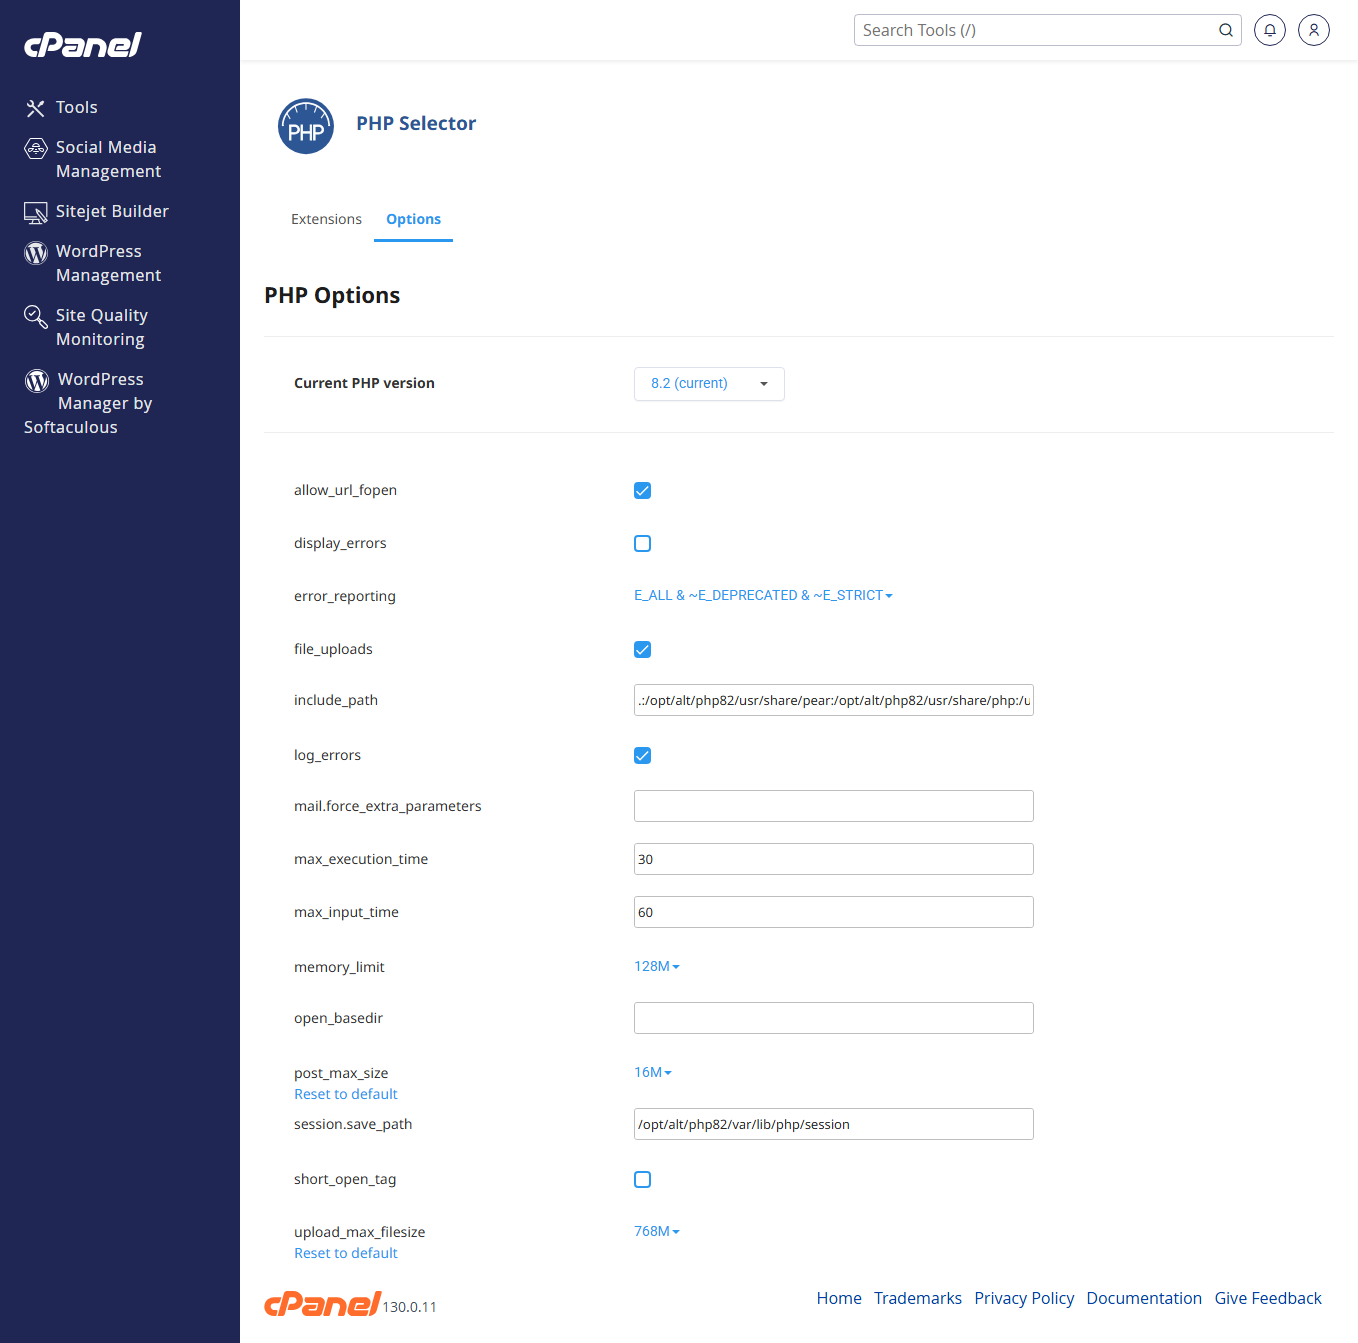Open the Documentation footer link

[1144, 1298]
